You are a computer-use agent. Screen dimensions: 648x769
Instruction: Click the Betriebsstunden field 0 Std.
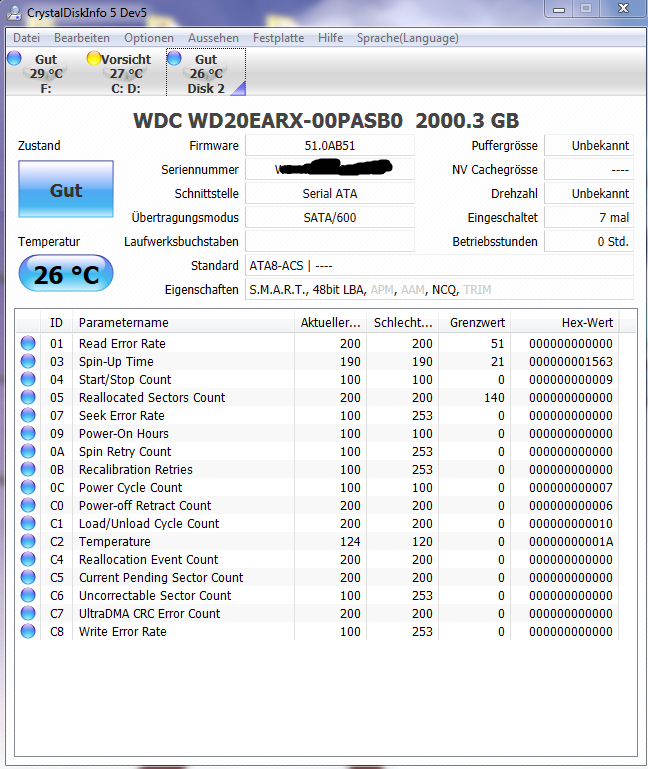(589, 242)
